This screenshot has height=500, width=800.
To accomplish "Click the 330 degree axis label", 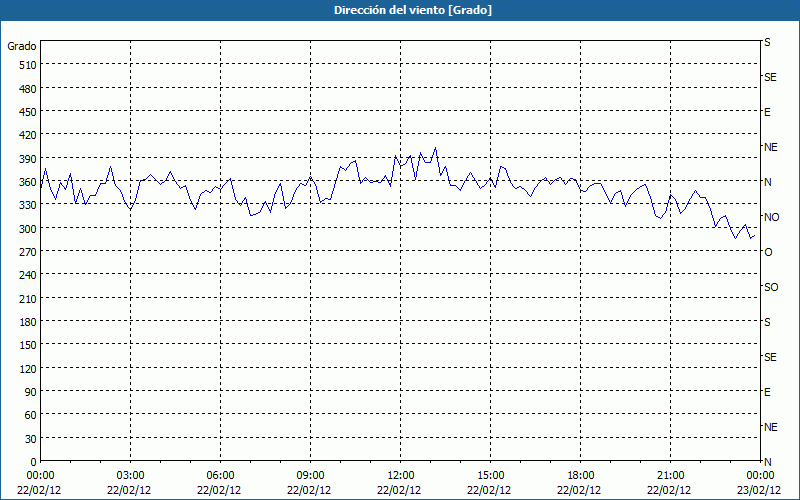I will point(28,205).
